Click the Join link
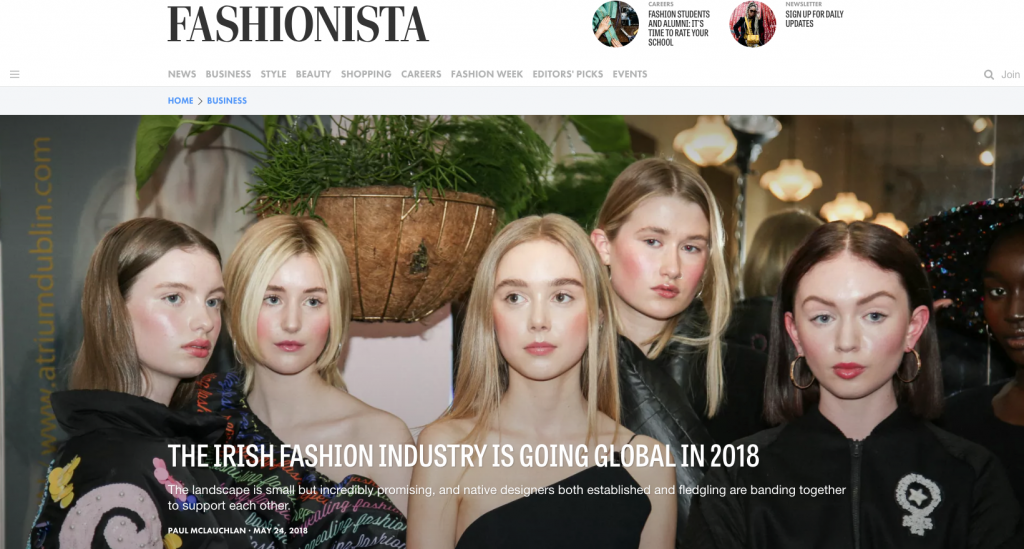 pyautogui.click(x=1010, y=74)
